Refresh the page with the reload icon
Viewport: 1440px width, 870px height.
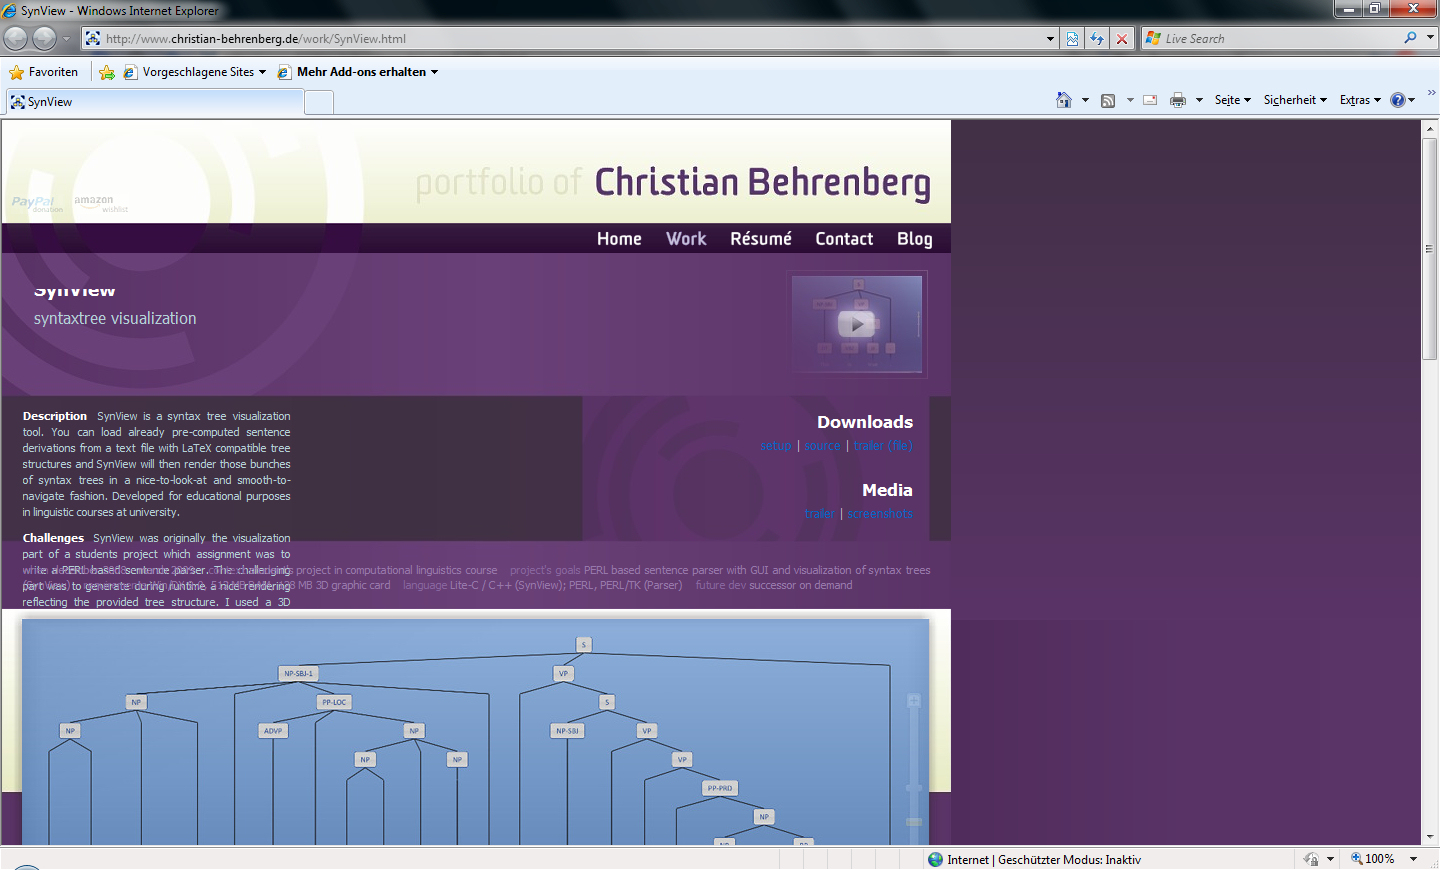tap(1097, 39)
